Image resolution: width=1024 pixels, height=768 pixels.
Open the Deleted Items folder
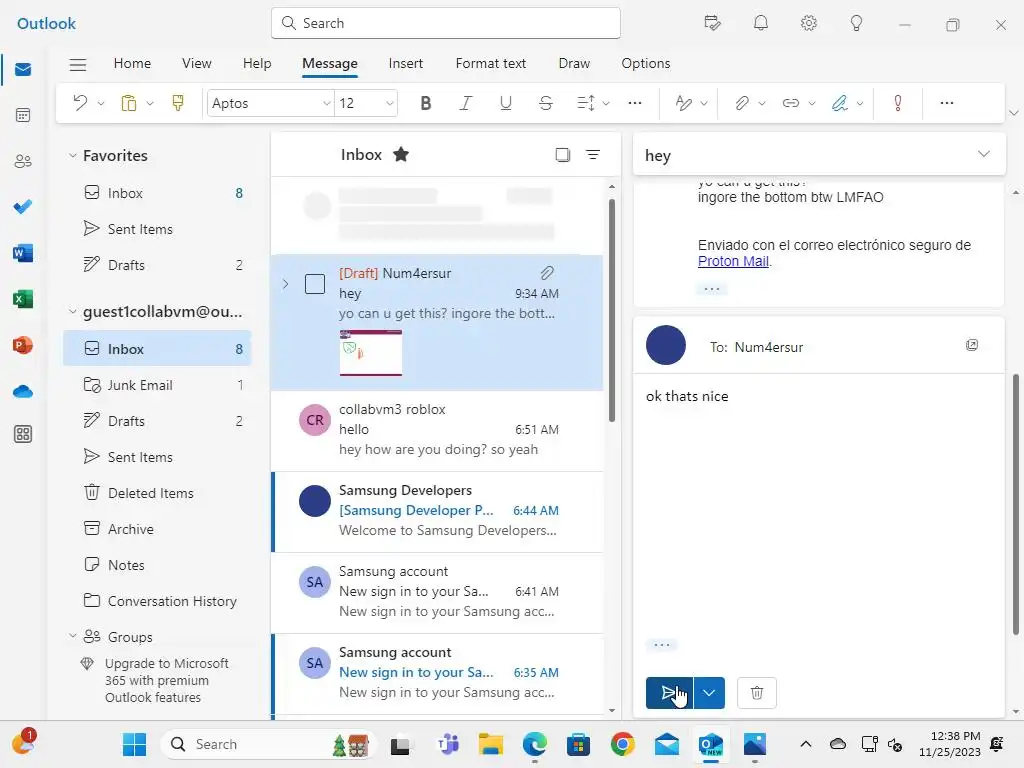(x=157, y=493)
